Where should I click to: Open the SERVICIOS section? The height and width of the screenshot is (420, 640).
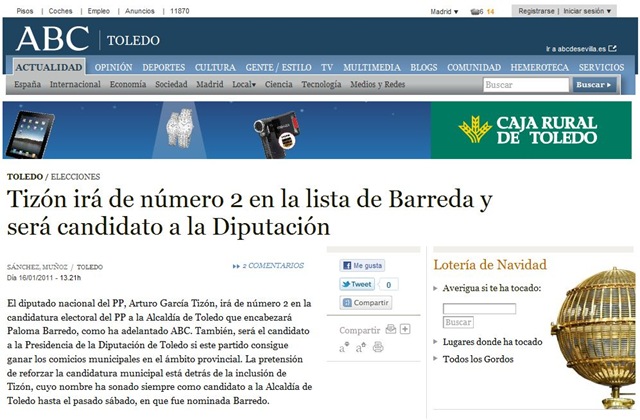[x=601, y=67]
